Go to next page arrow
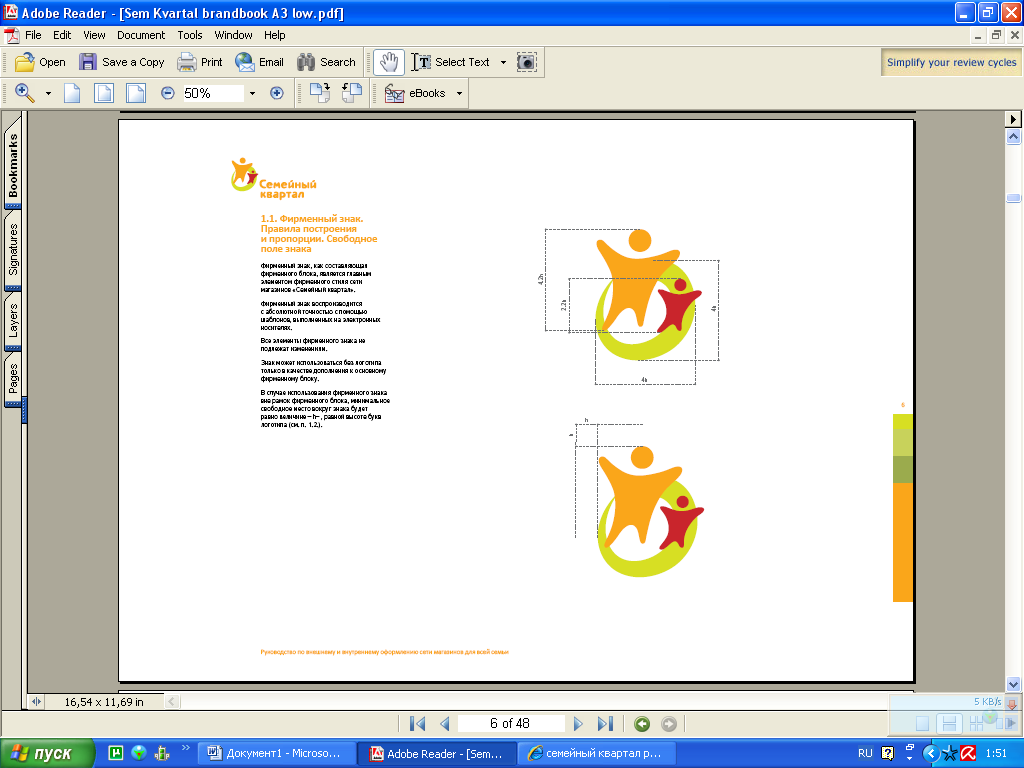Screen dimensions: 1024x768 (578, 724)
